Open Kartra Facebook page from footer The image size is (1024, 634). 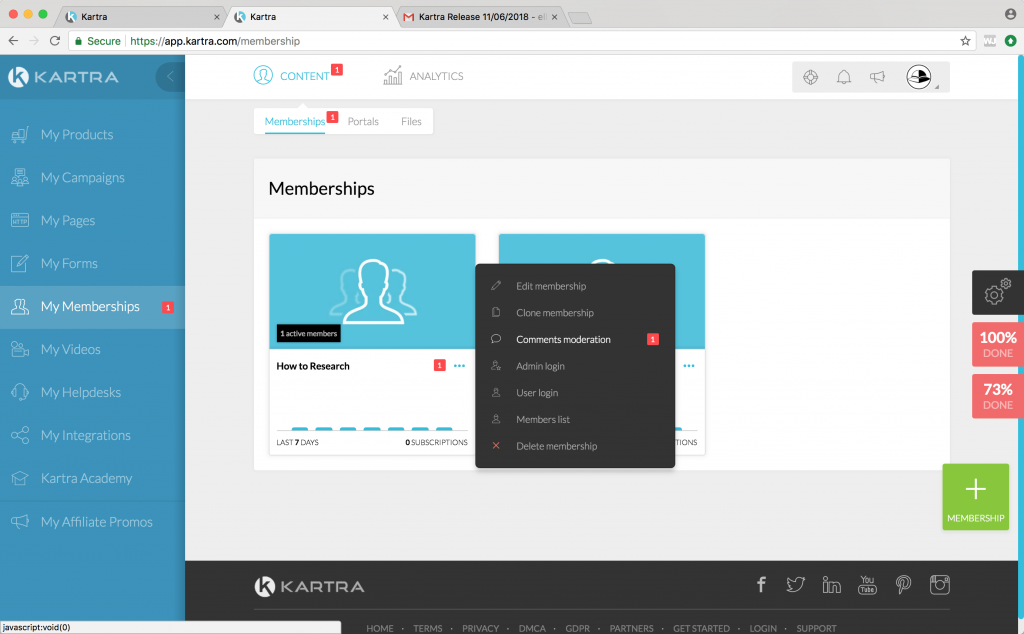pyautogui.click(x=761, y=584)
